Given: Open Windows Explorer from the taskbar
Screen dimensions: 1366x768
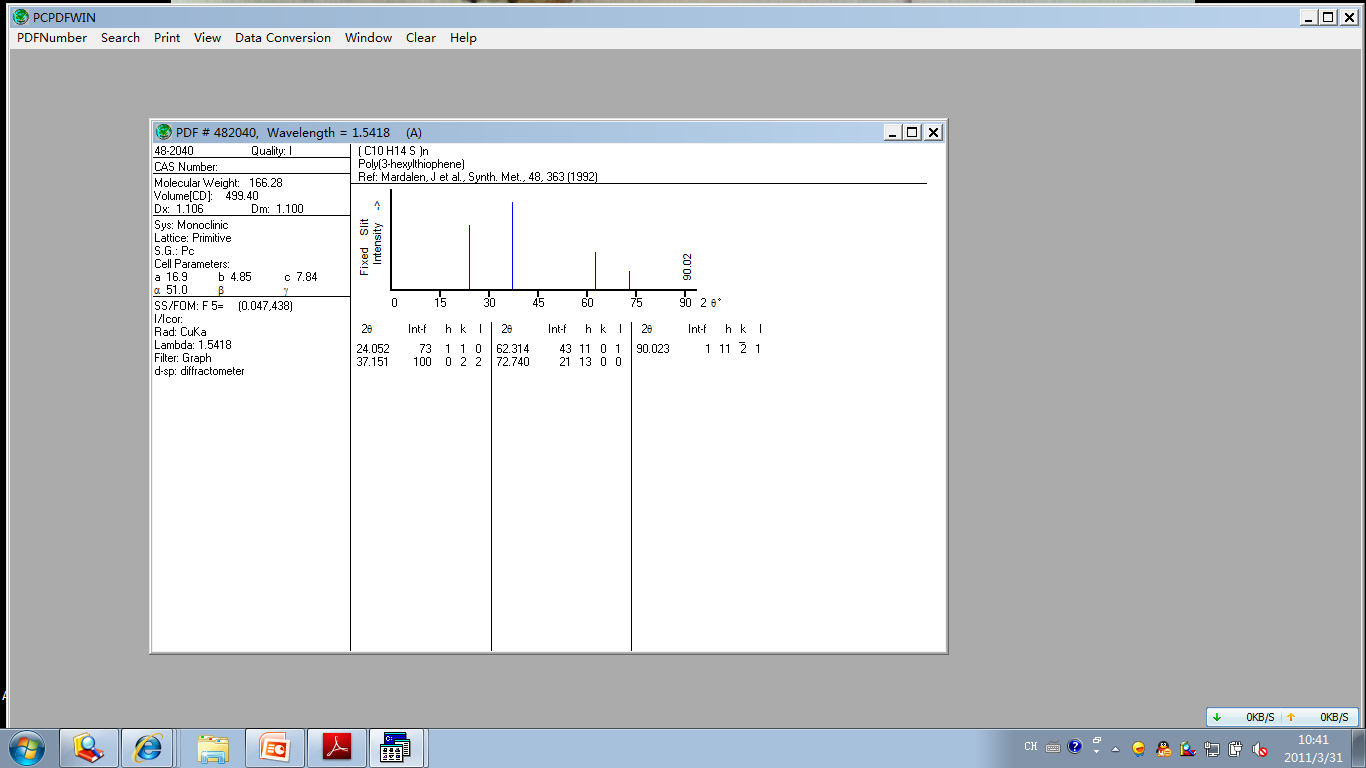Looking at the screenshot, I should pos(213,747).
